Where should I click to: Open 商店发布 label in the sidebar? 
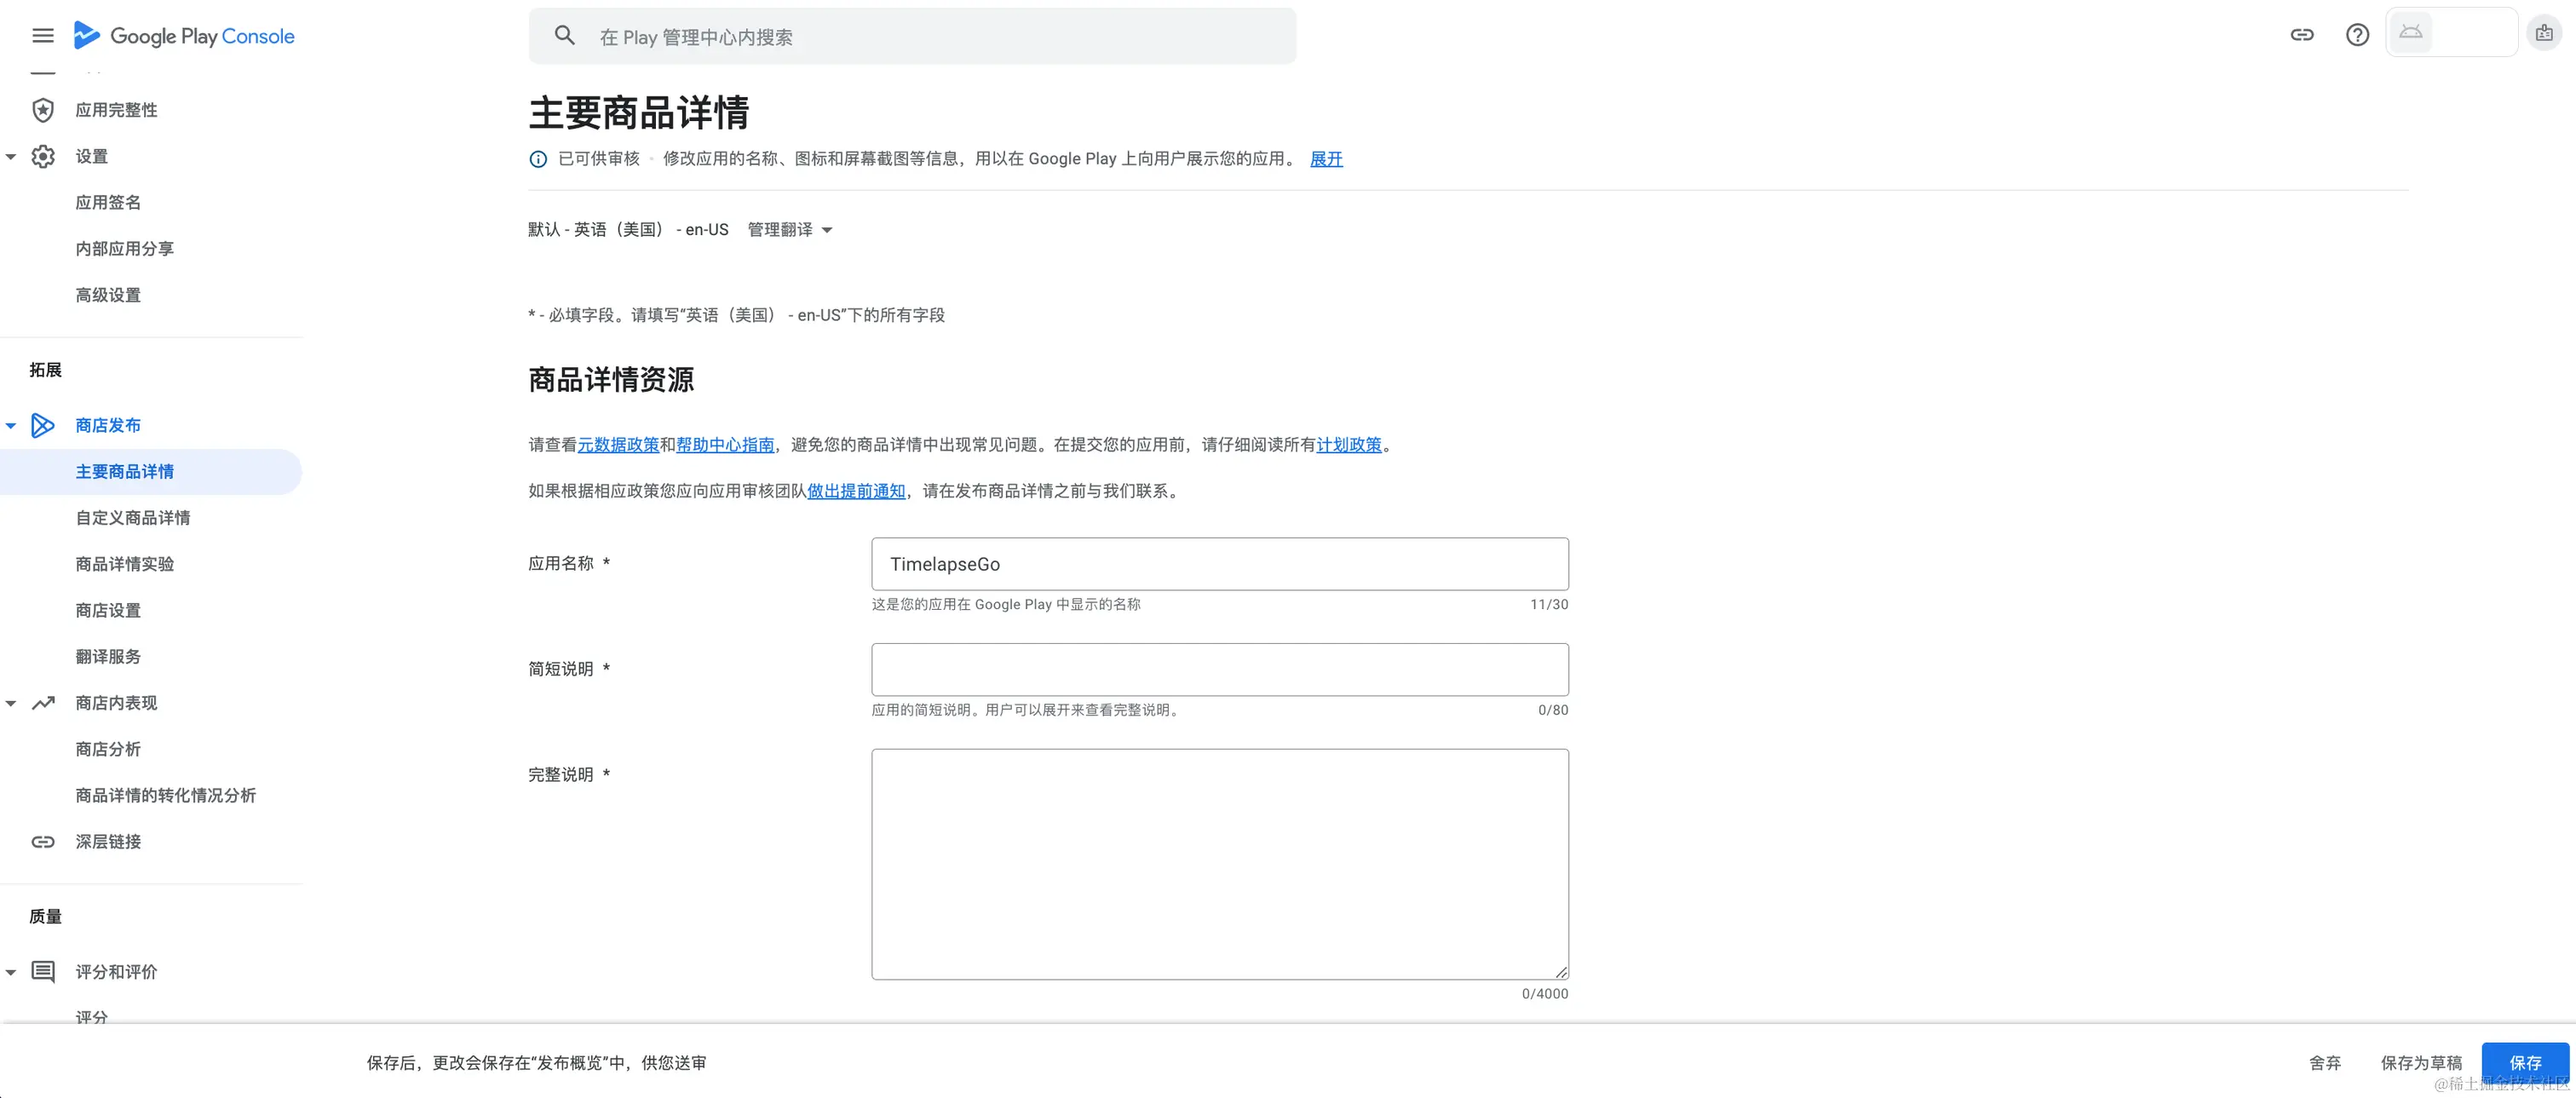(x=108, y=426)
